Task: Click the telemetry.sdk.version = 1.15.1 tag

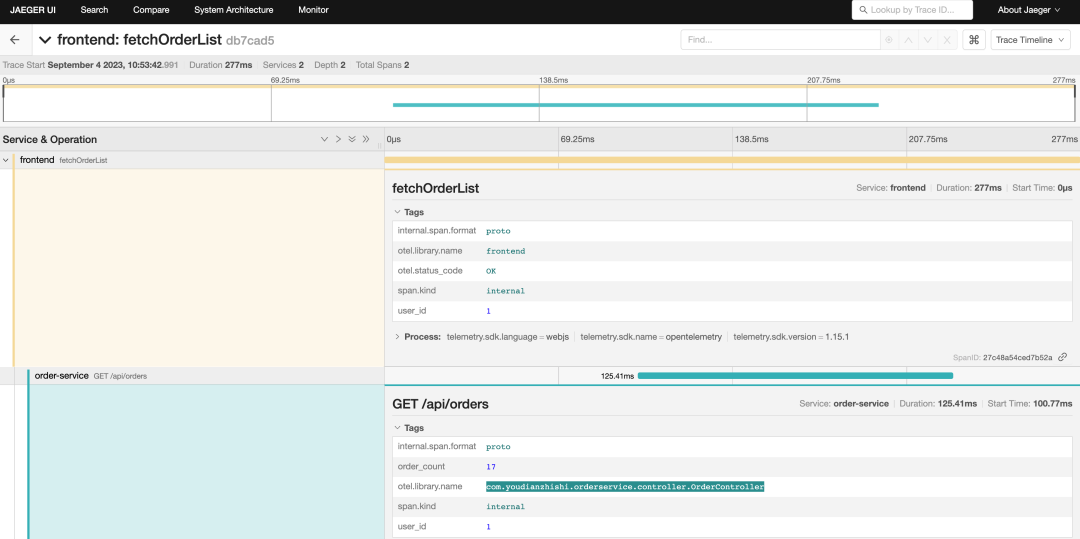Action: tap(791, 337)
